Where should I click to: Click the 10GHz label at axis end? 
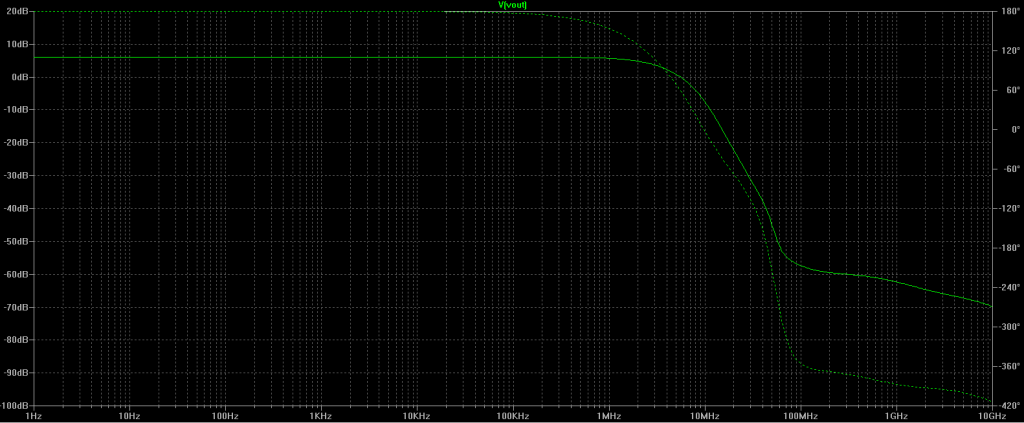tap(990, 416)
